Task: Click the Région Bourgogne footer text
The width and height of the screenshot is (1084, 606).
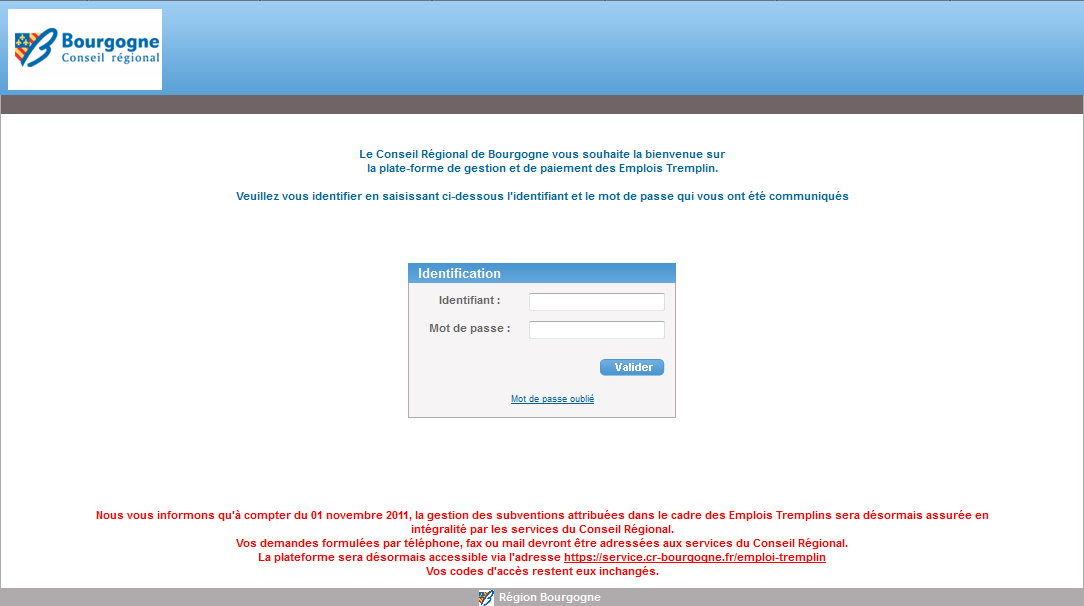Action: [x=550, y=598]
